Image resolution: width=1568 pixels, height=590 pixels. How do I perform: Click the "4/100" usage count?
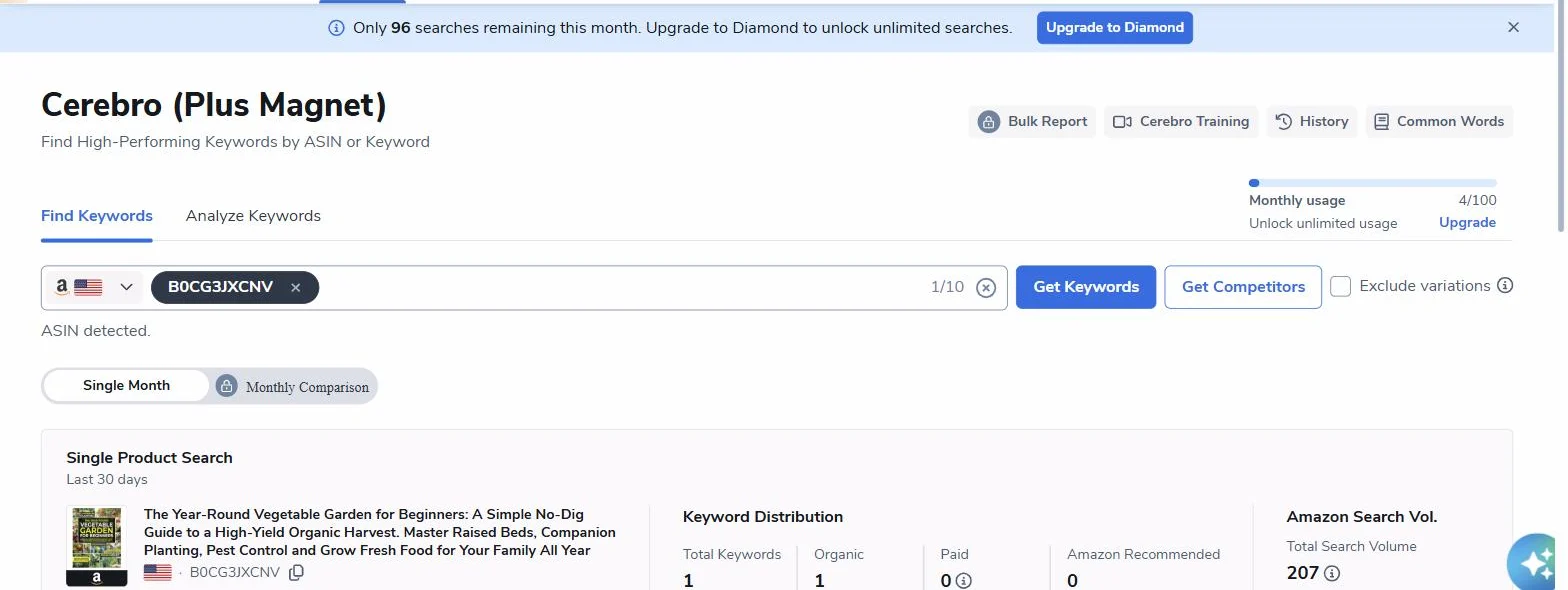click(1477, 201)
